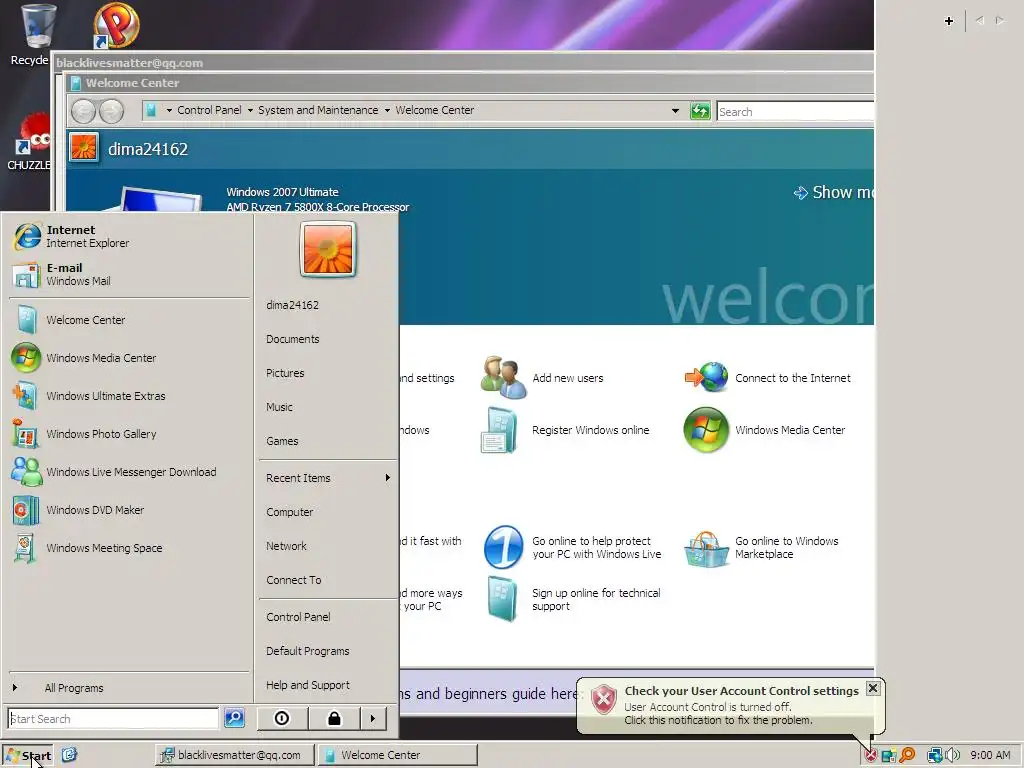The width and height of the screenshot is (1024, 768).
Task: Open Computer from Start menu
Action: pyautogui.click(x=290, y=512)
